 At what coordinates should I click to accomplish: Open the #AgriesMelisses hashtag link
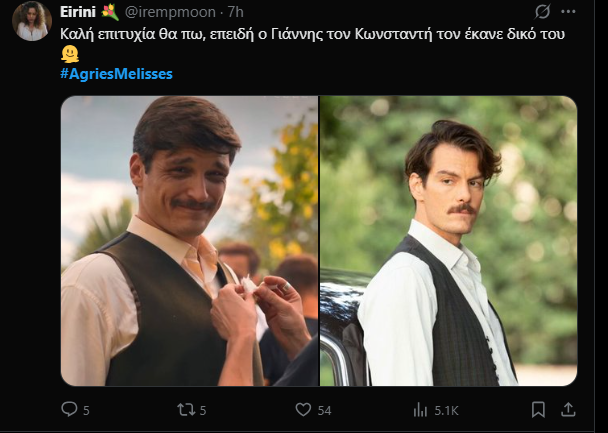pyautogui.click(x=116, y=74)
